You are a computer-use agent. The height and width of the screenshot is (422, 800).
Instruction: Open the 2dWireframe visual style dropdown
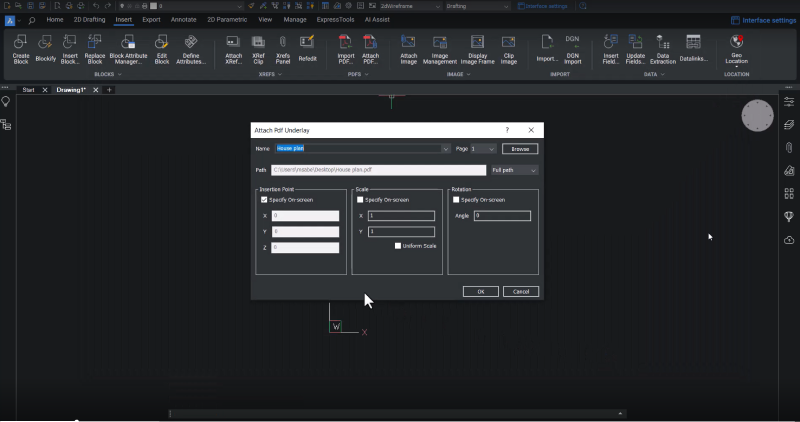[410, 6]
